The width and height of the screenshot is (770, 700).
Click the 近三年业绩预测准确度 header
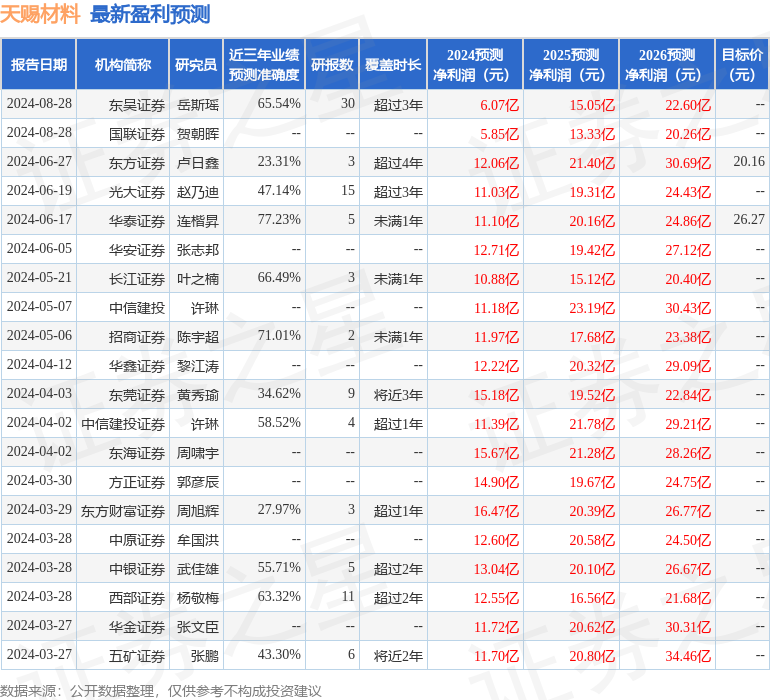point(264,64)
